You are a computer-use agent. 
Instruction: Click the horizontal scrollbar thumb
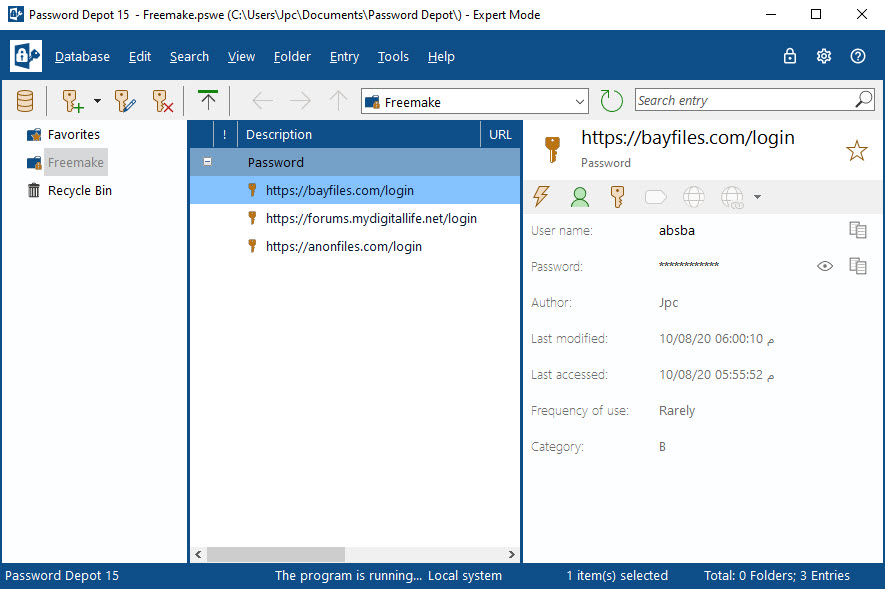pos(275,554)
